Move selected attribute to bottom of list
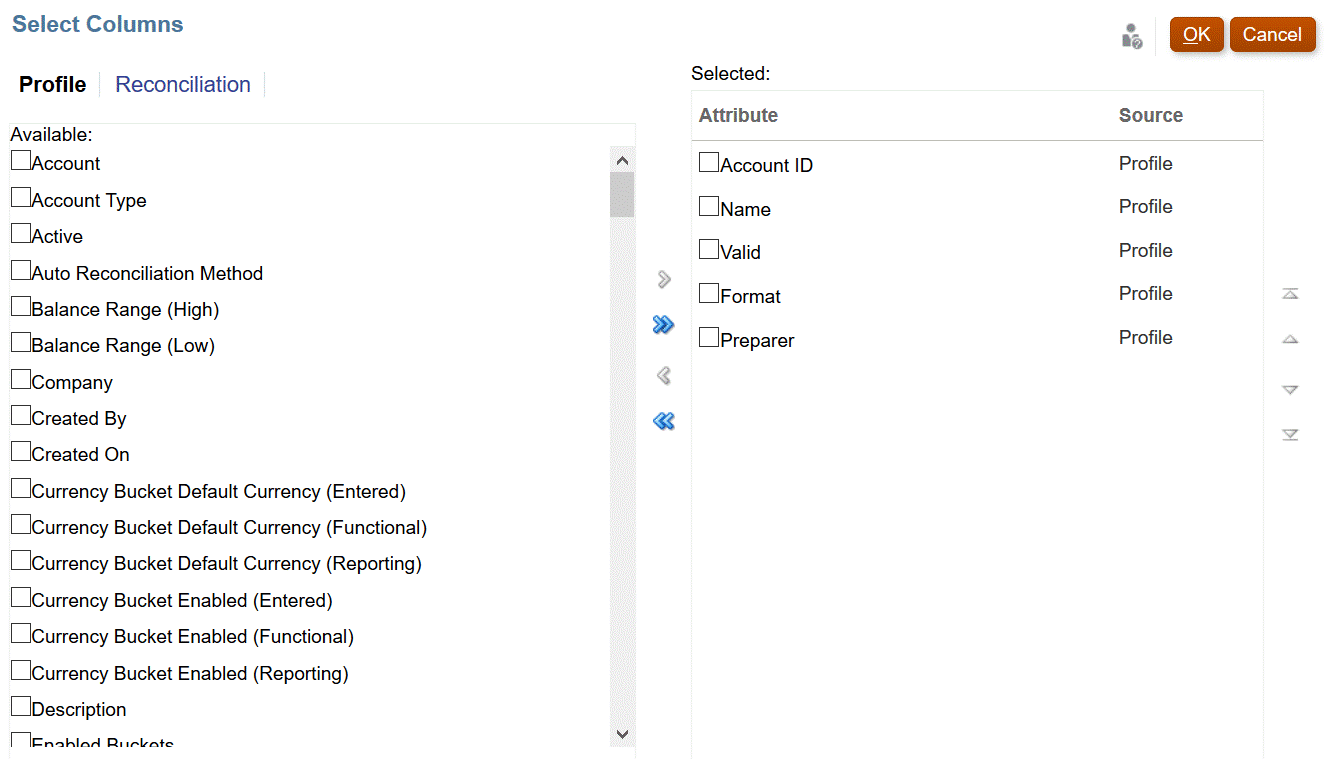Image resolution: width=1330 pixels, height=759 pixels. tap(1290, 437)
